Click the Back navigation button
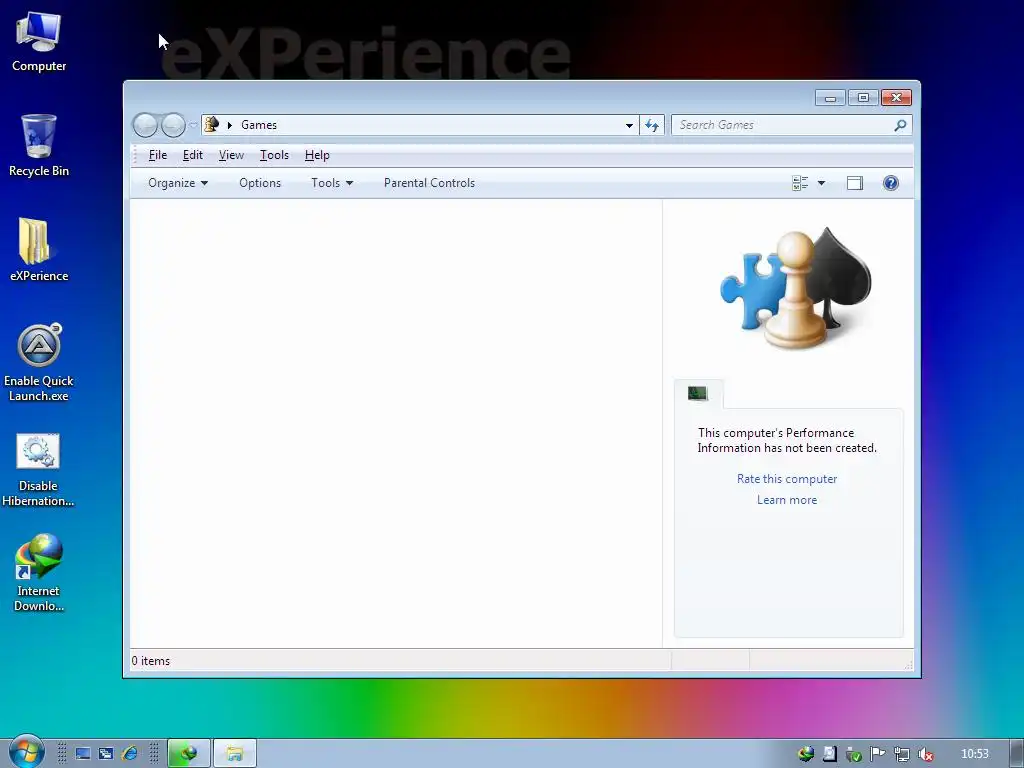 tap(145, 125)
